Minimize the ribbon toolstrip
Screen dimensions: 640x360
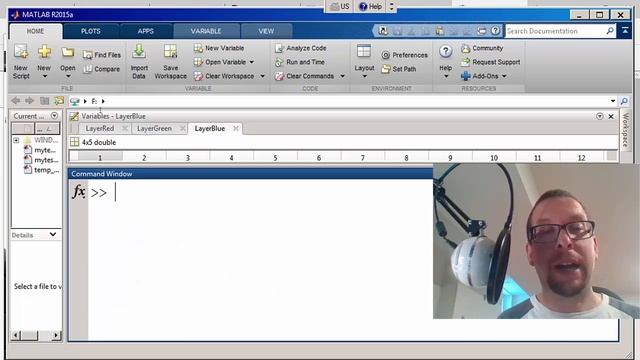[625, 31]
